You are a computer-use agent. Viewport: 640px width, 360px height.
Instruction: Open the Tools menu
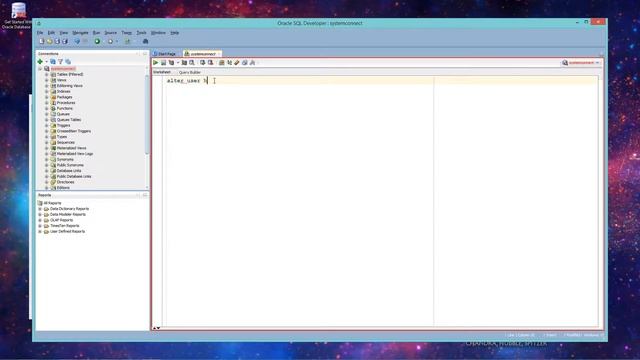click(141, 33)
